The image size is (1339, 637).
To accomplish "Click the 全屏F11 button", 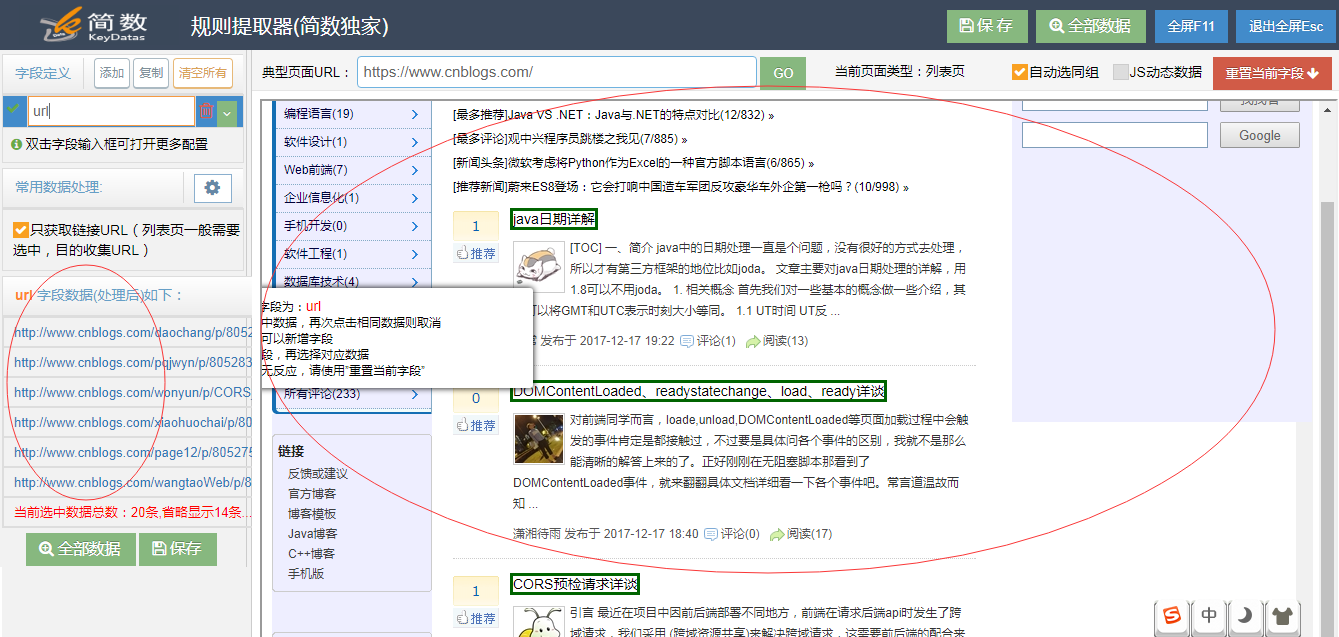I will tap(1191, 26).
